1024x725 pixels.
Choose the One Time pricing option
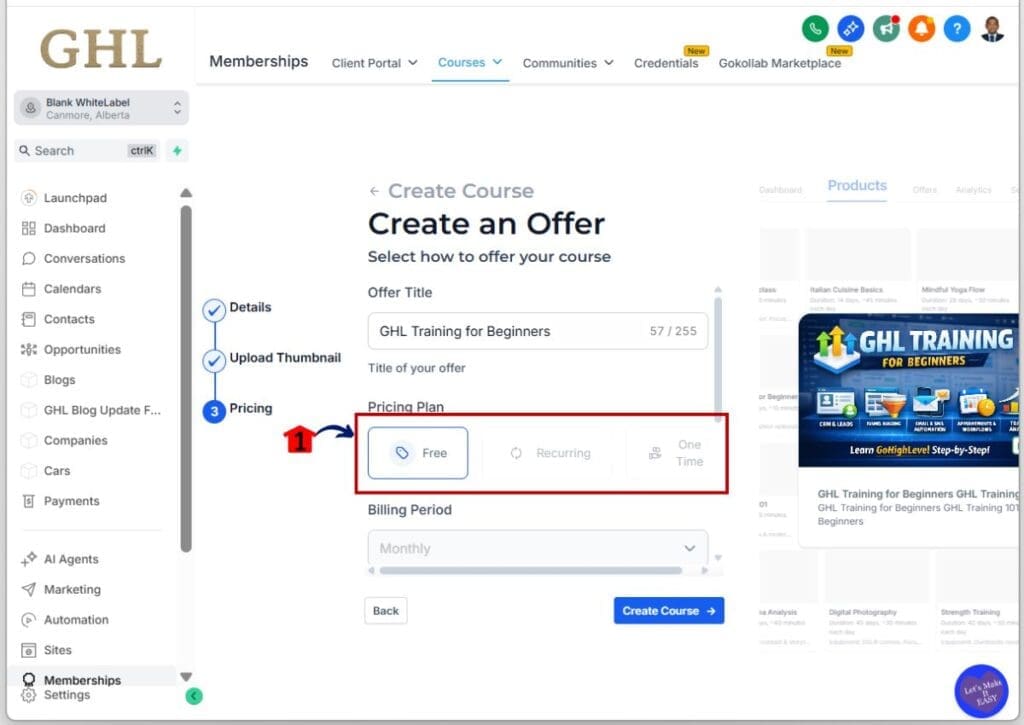tap(676, 452)
